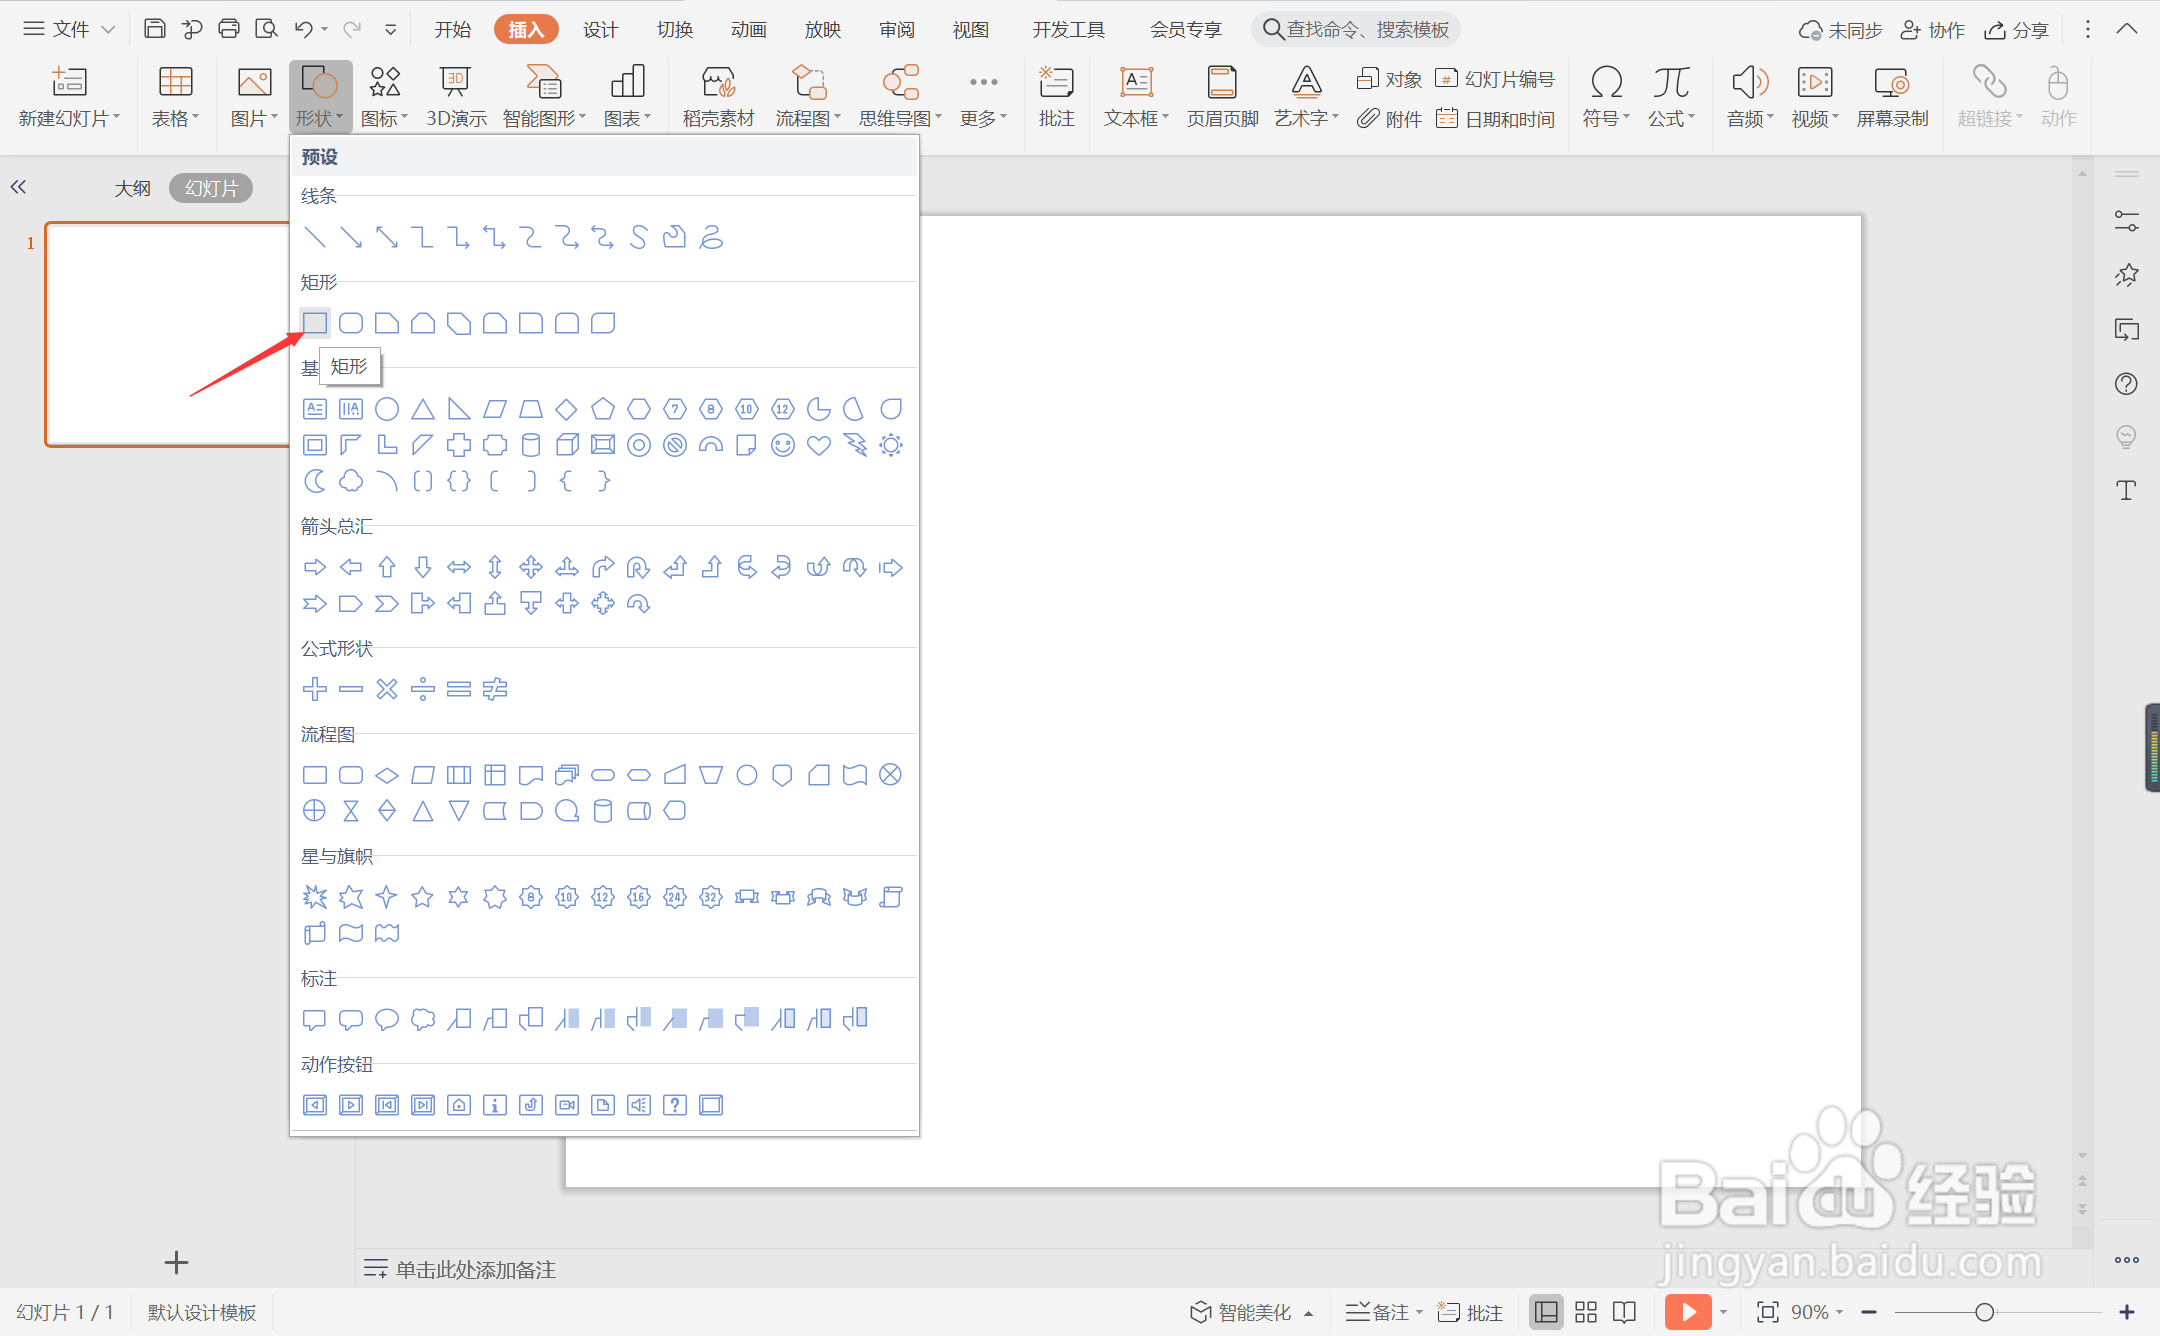Toggle normal view in status bar
Screen dimensions: 2160x1336
pos(1546,1312)
